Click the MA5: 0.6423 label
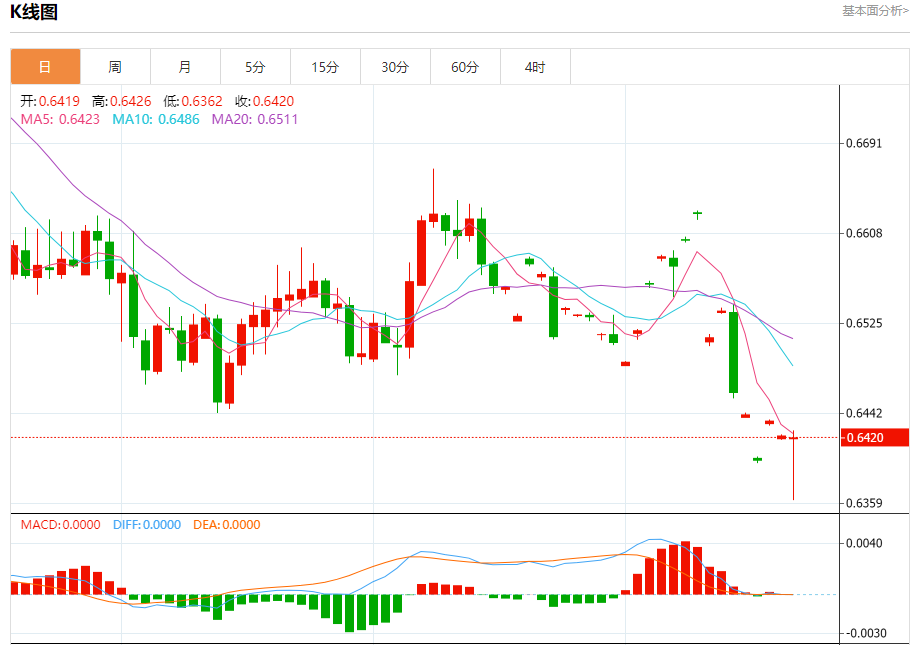Screen dimensions: 914x645 pos(60,119)
